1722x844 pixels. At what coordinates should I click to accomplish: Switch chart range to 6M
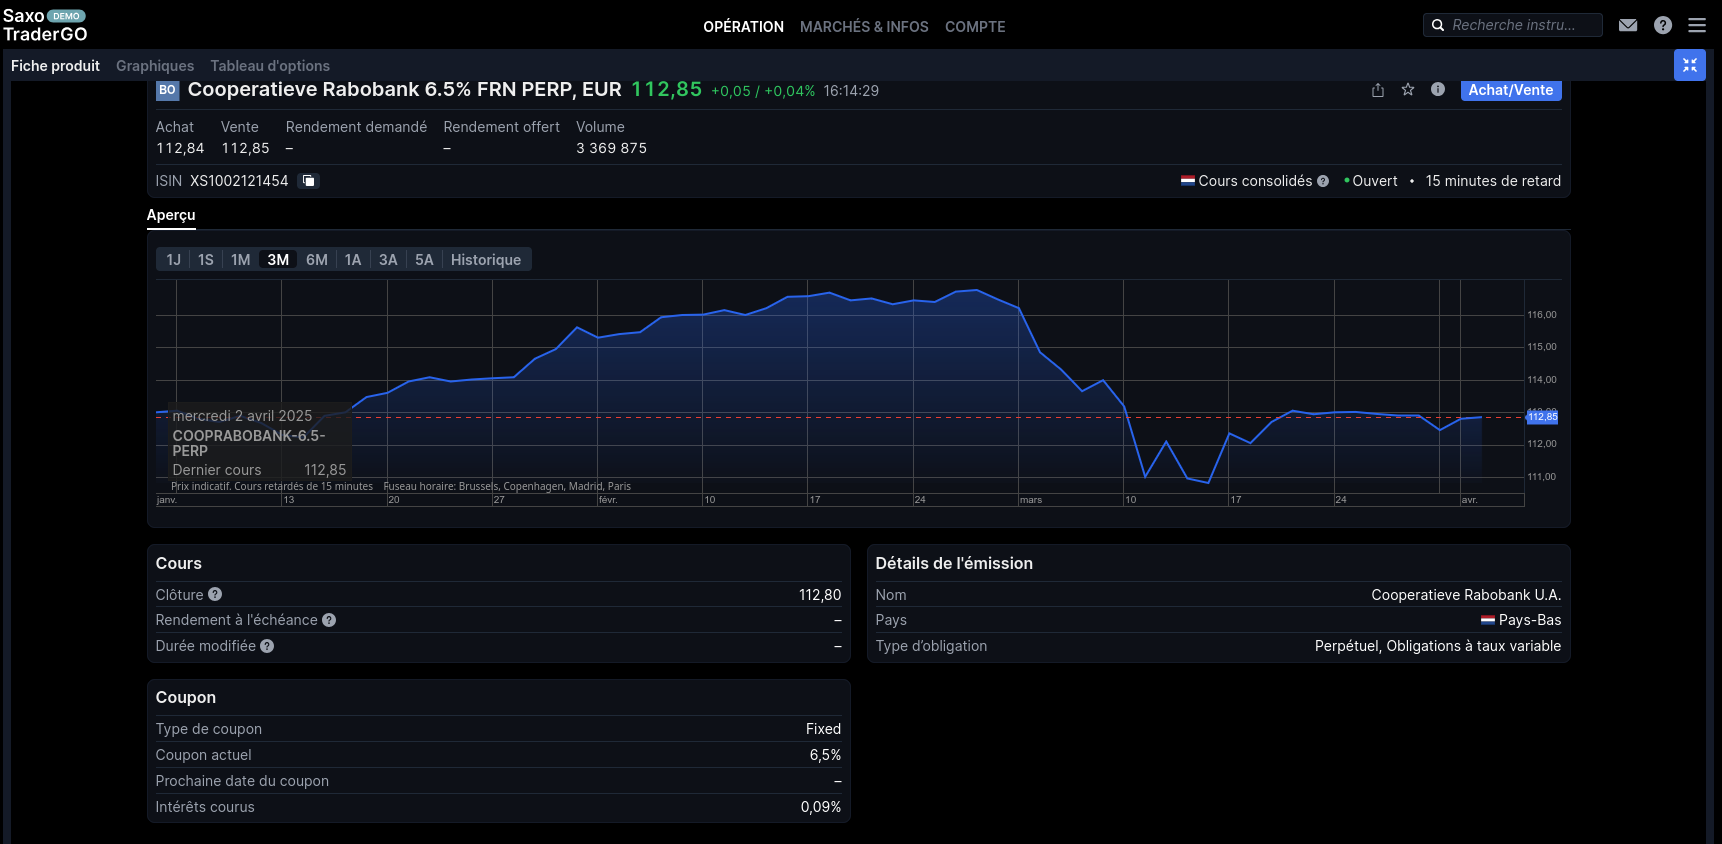pos(317,260)
